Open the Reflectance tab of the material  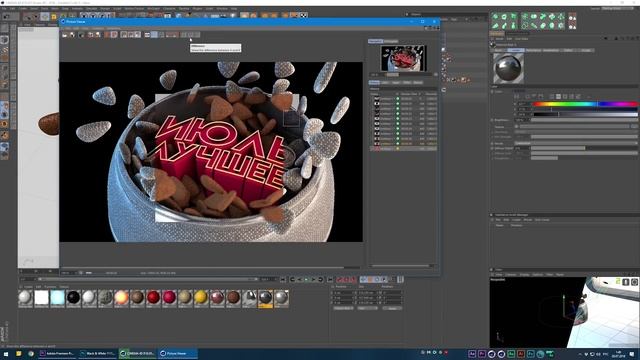click(x=533, y=50)
